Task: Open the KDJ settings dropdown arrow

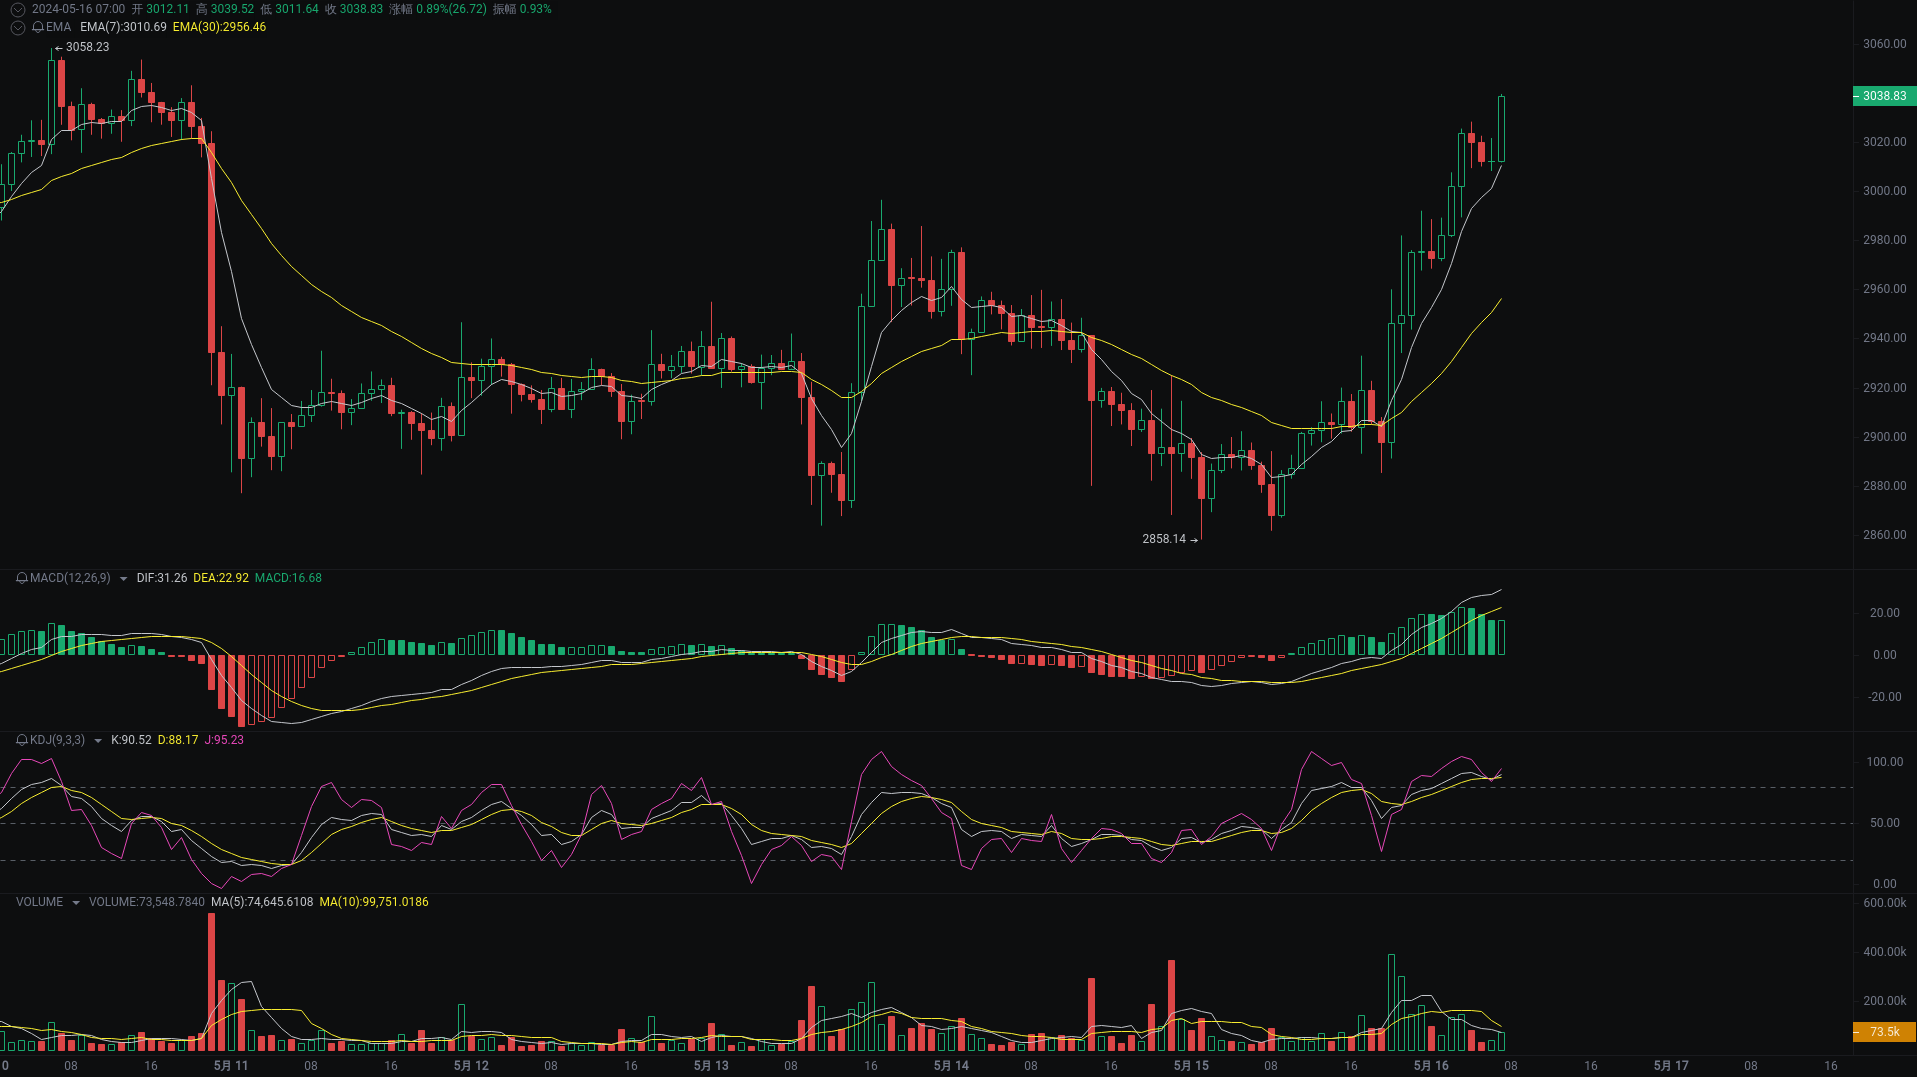Action: point(97,740)
